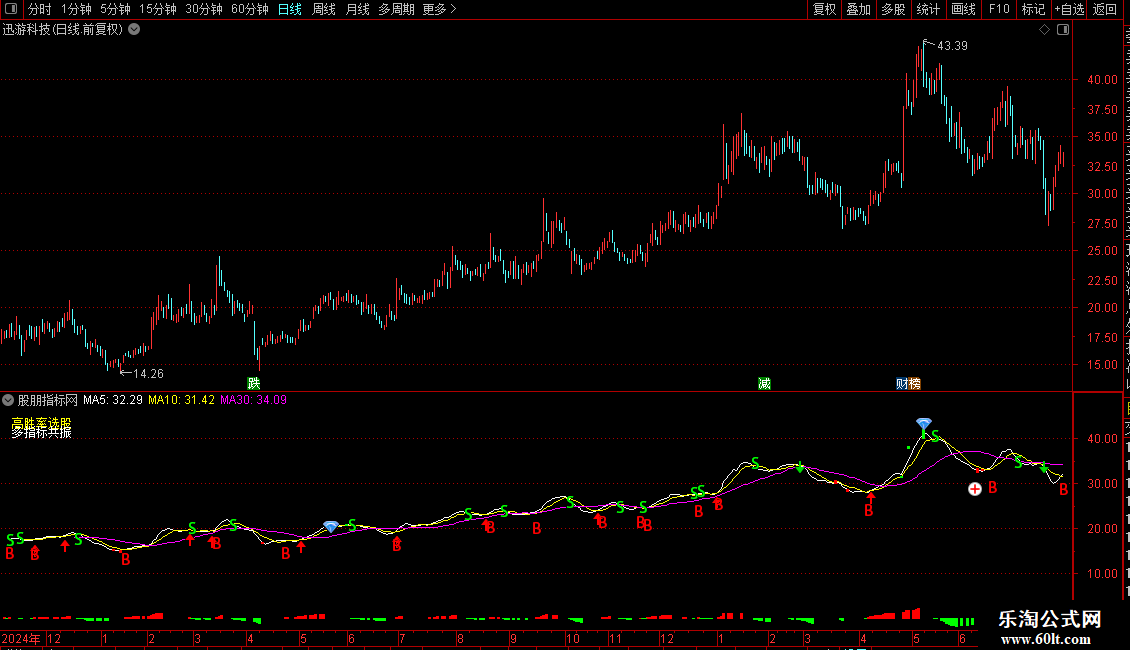
Task: Click the 40.00 price axis label in main chart
Action: [1102, 80]
